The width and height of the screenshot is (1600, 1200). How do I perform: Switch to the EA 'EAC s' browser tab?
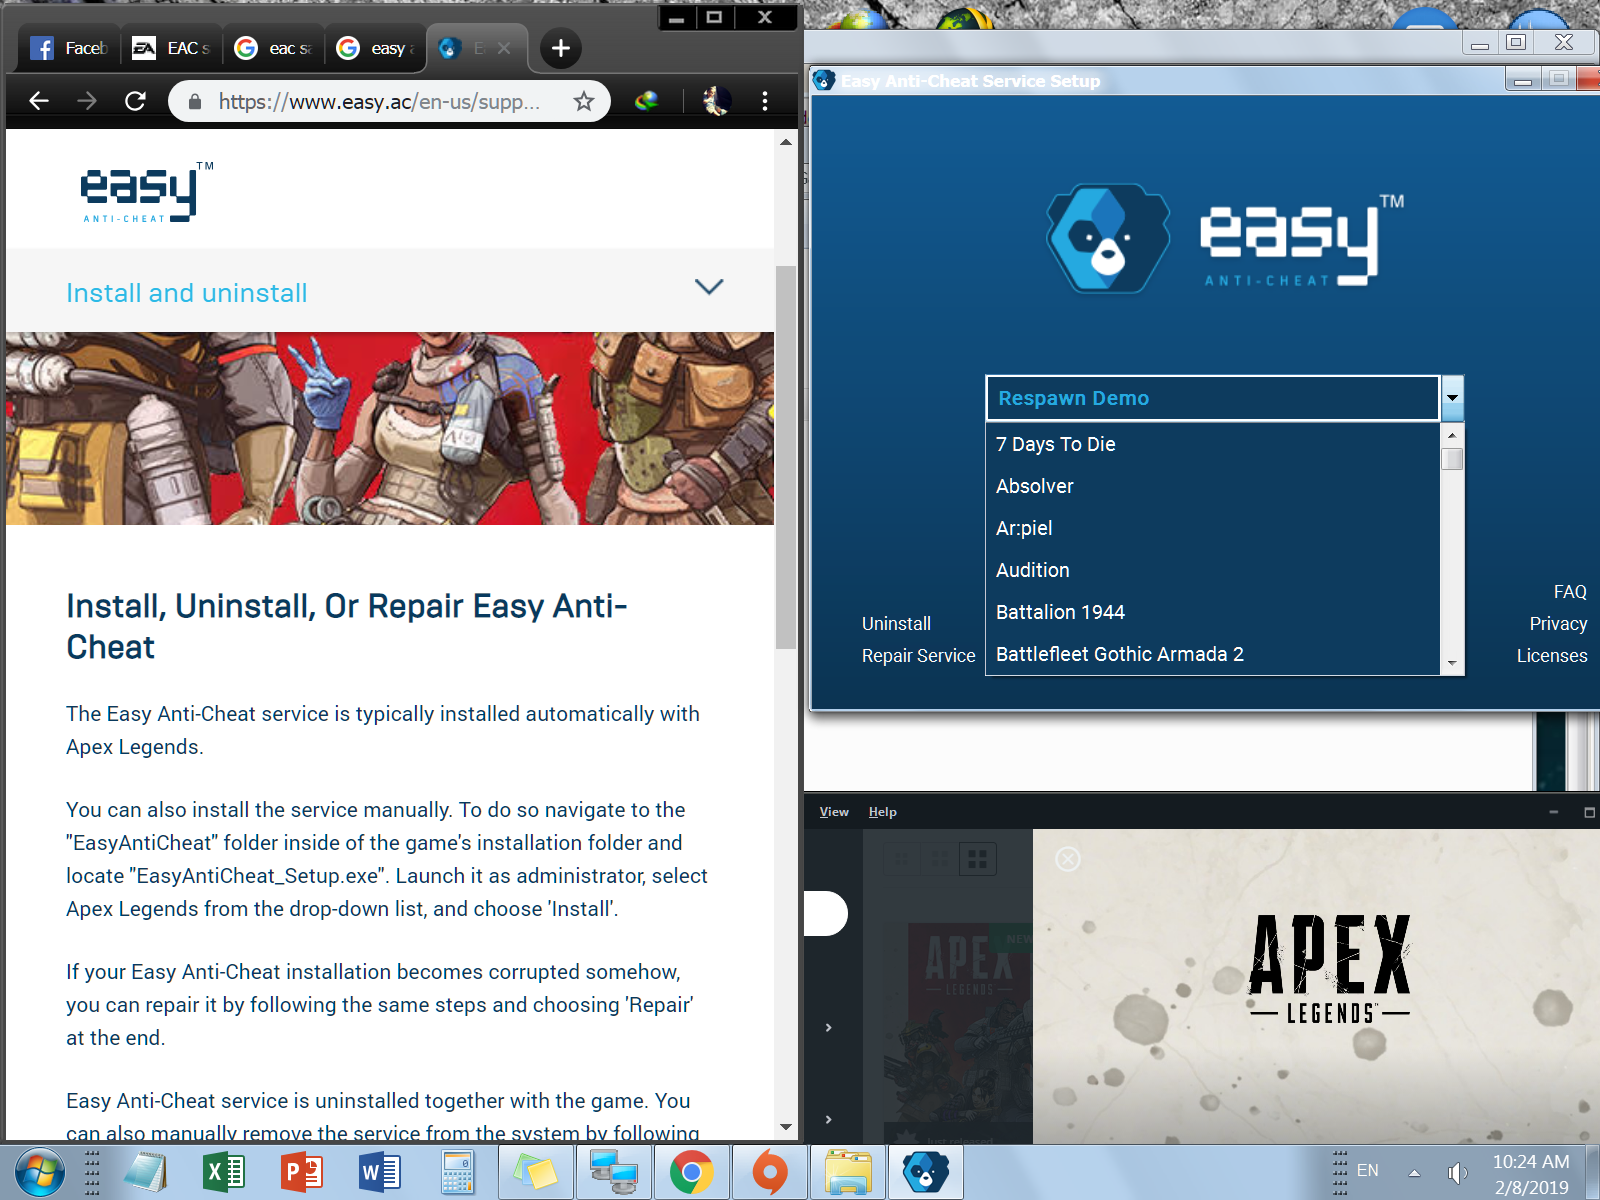(172, 48)
